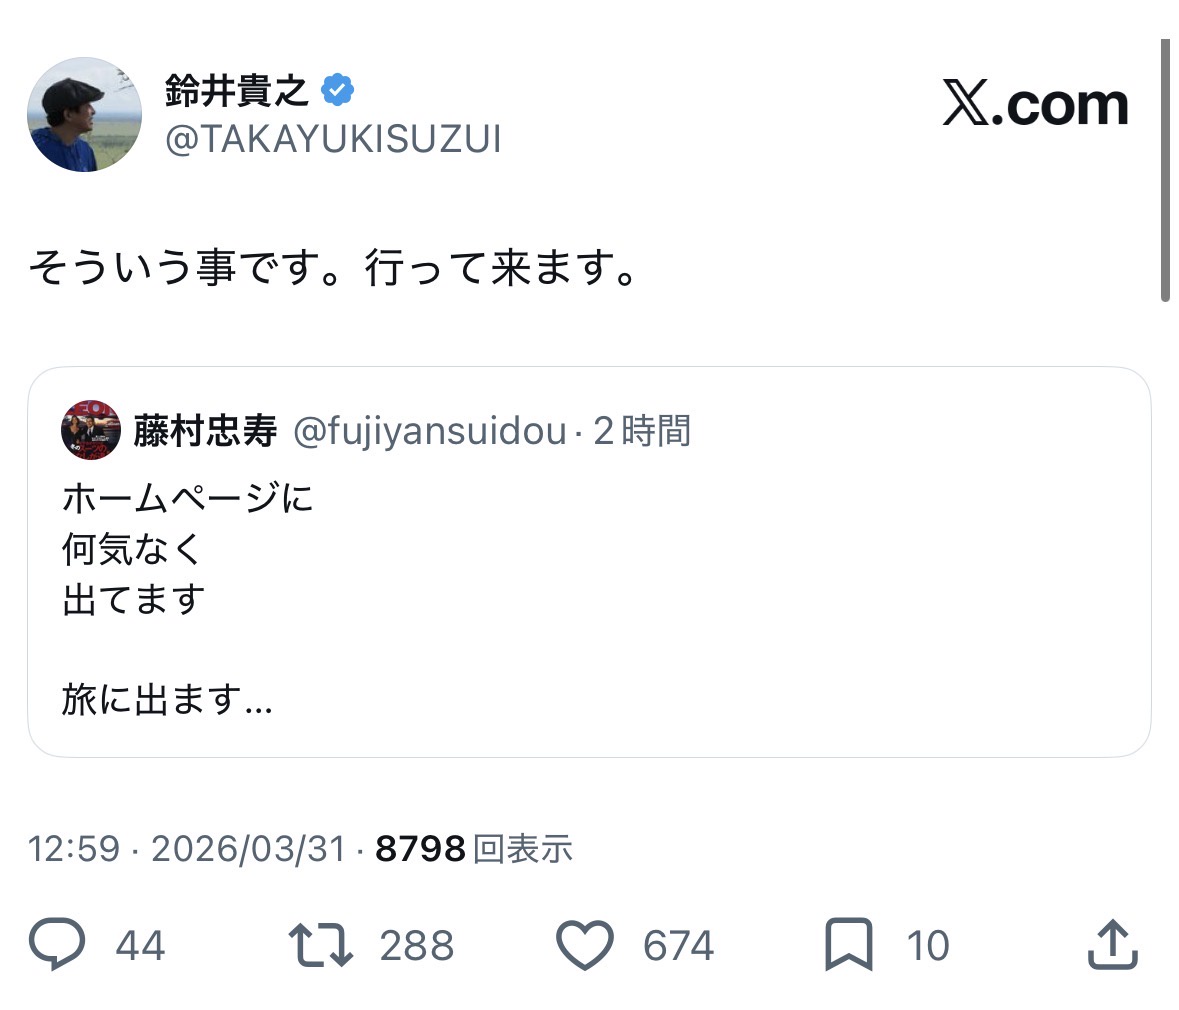The width and height of the screenshot is (1179, 1010).
Task: Click the 12:59 post timestamp
Action: coord(73,849)
